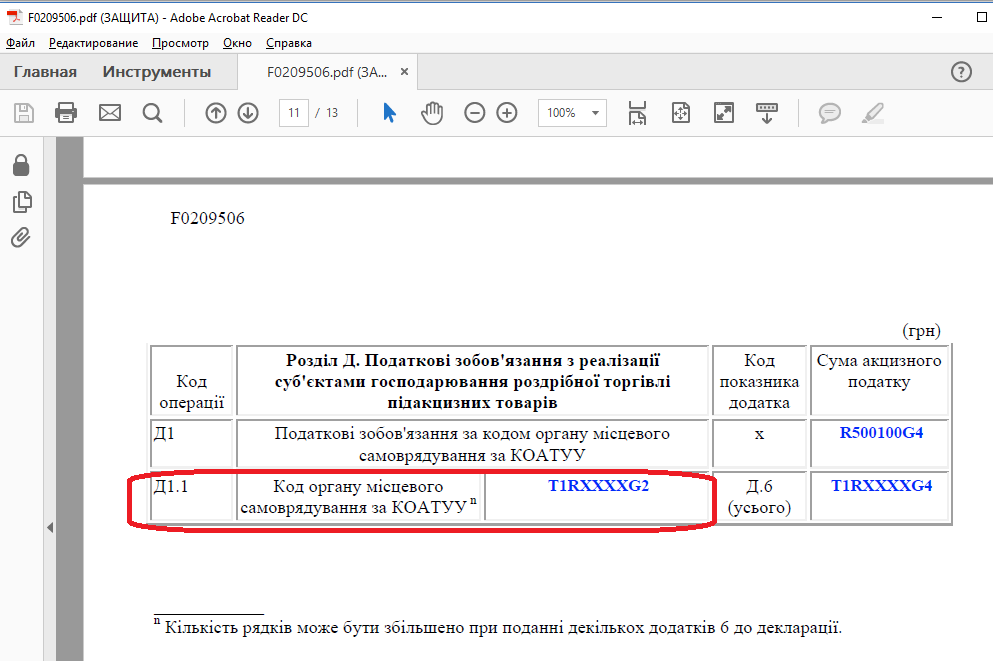Switch to the Главная tab
This screenshot has width=993, height=661.
point(45,72)
